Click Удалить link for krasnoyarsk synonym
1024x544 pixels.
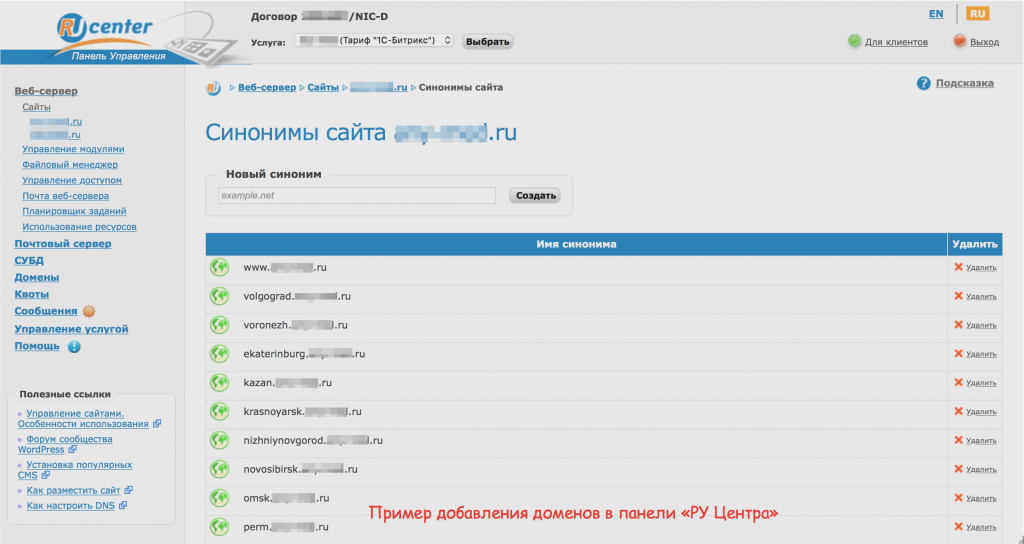point(981,411)
